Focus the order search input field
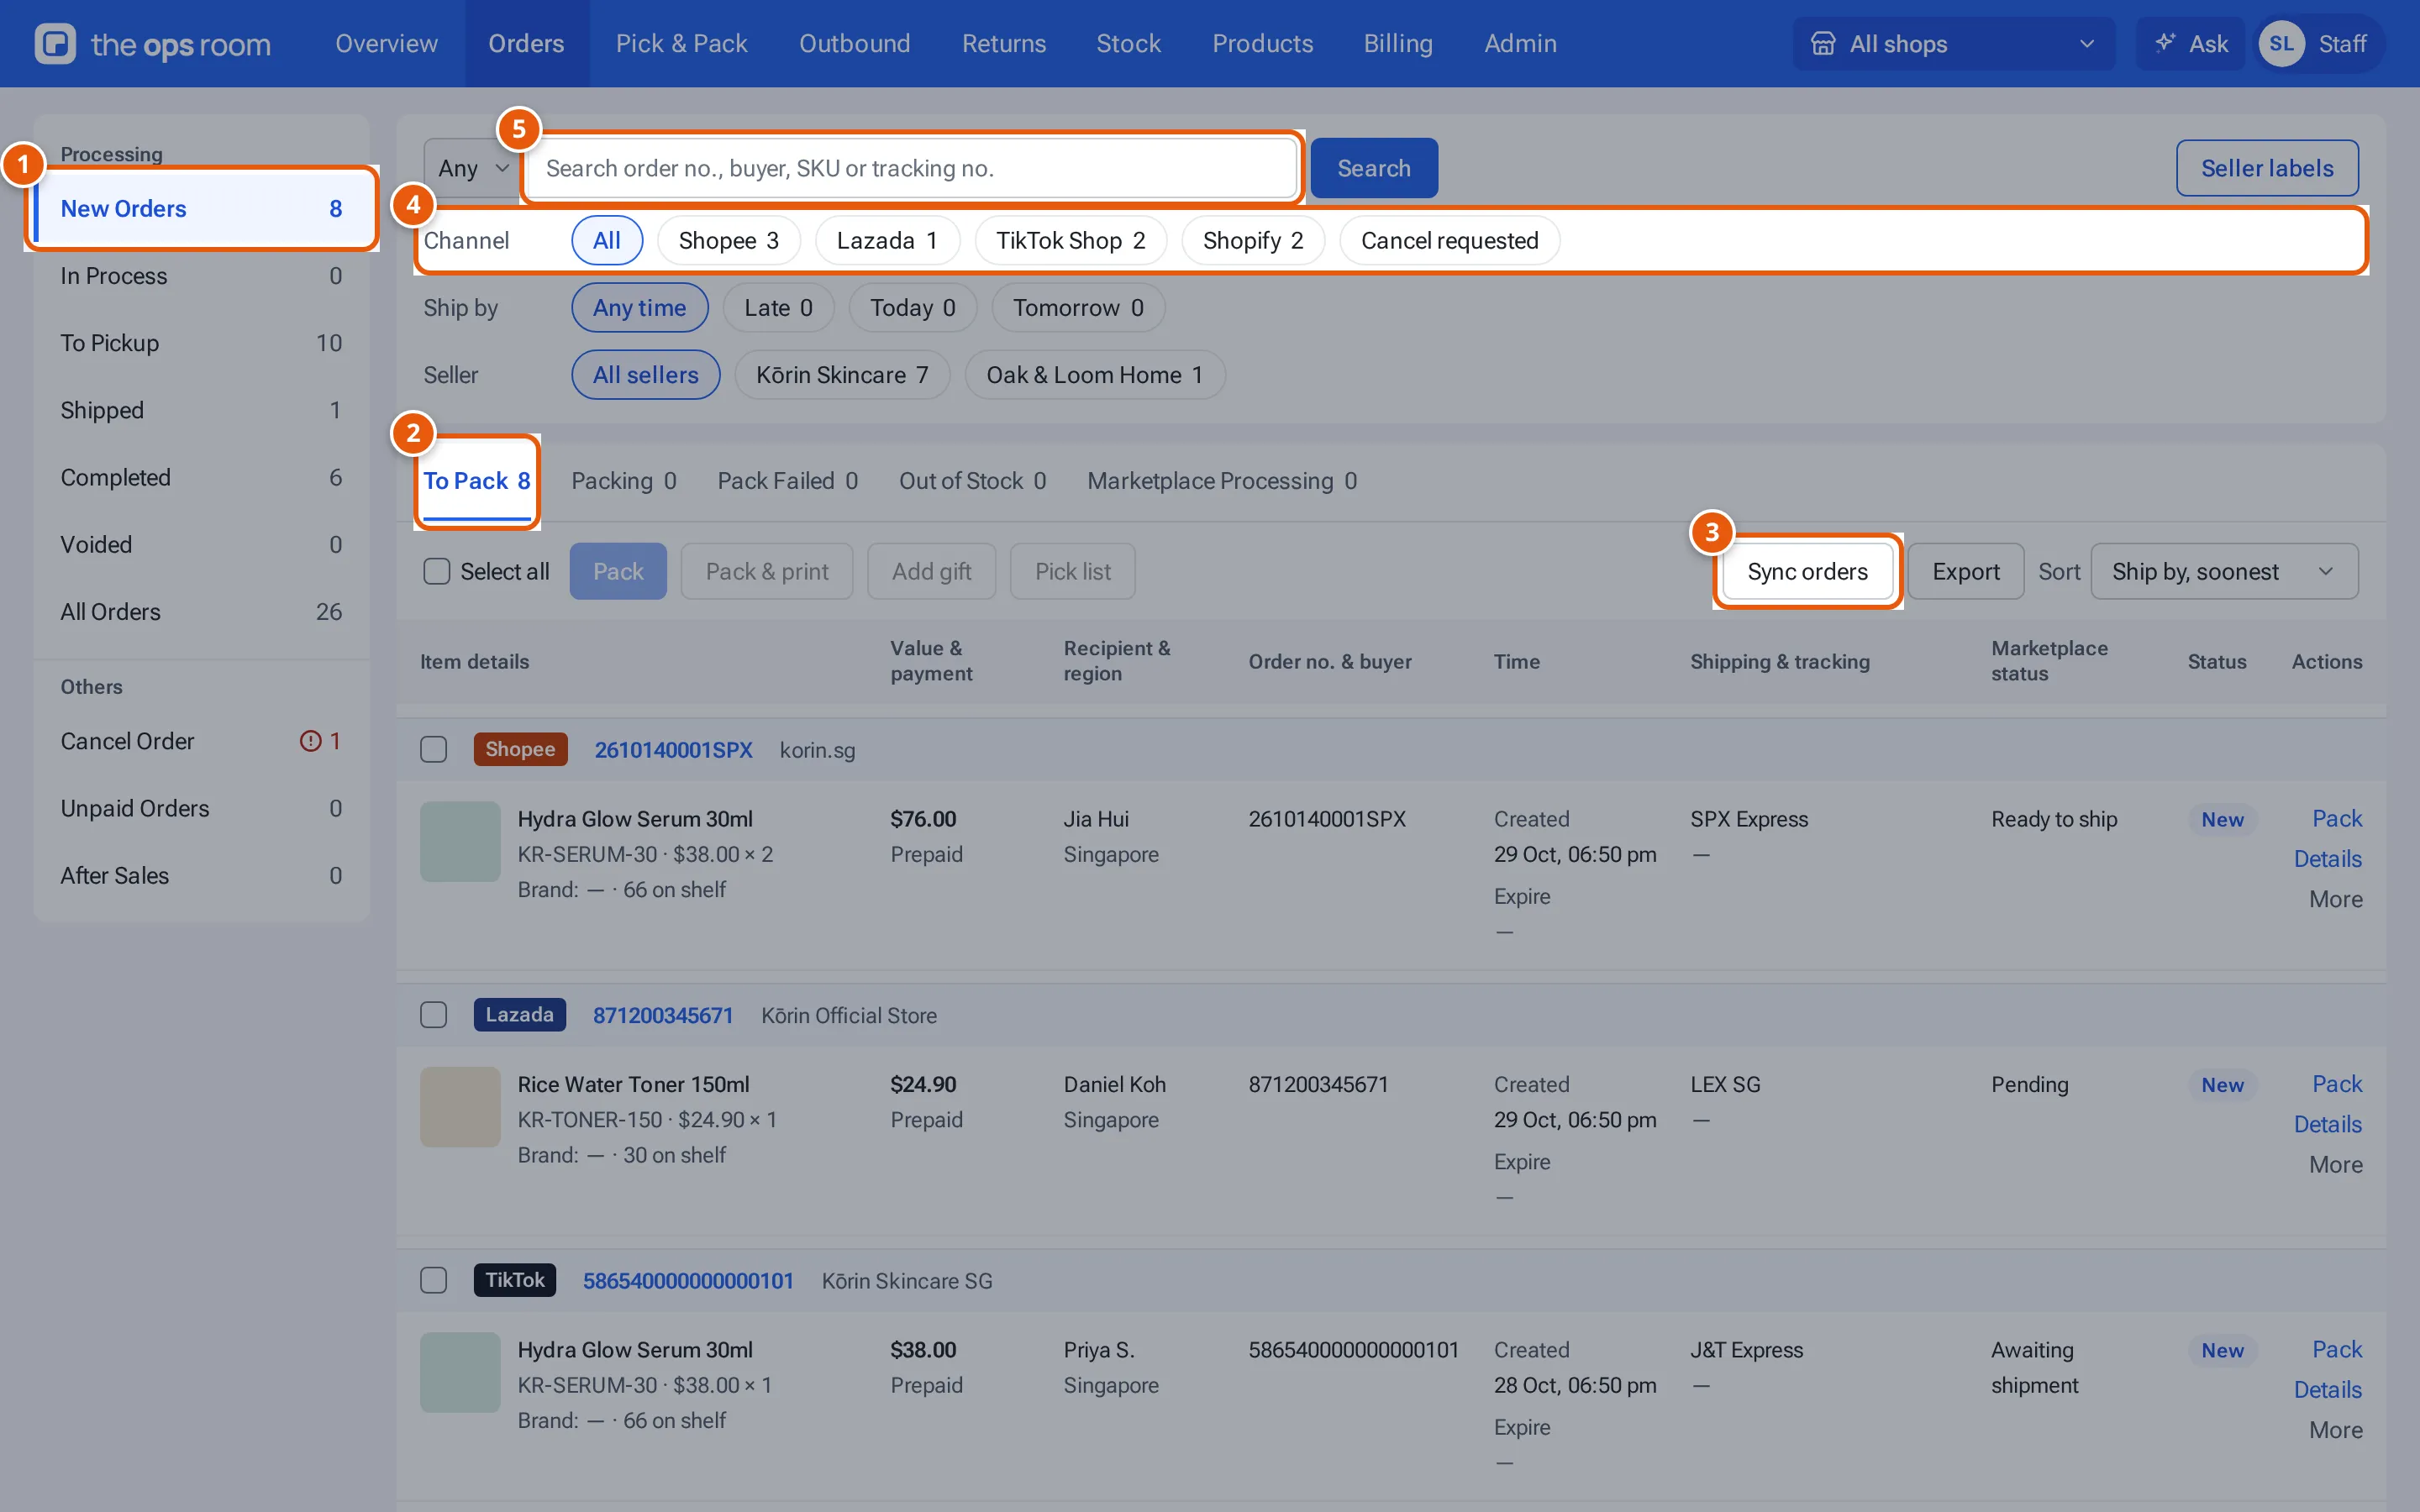Viewport: 2420px width, 1512px height. [x=910, y=168]
